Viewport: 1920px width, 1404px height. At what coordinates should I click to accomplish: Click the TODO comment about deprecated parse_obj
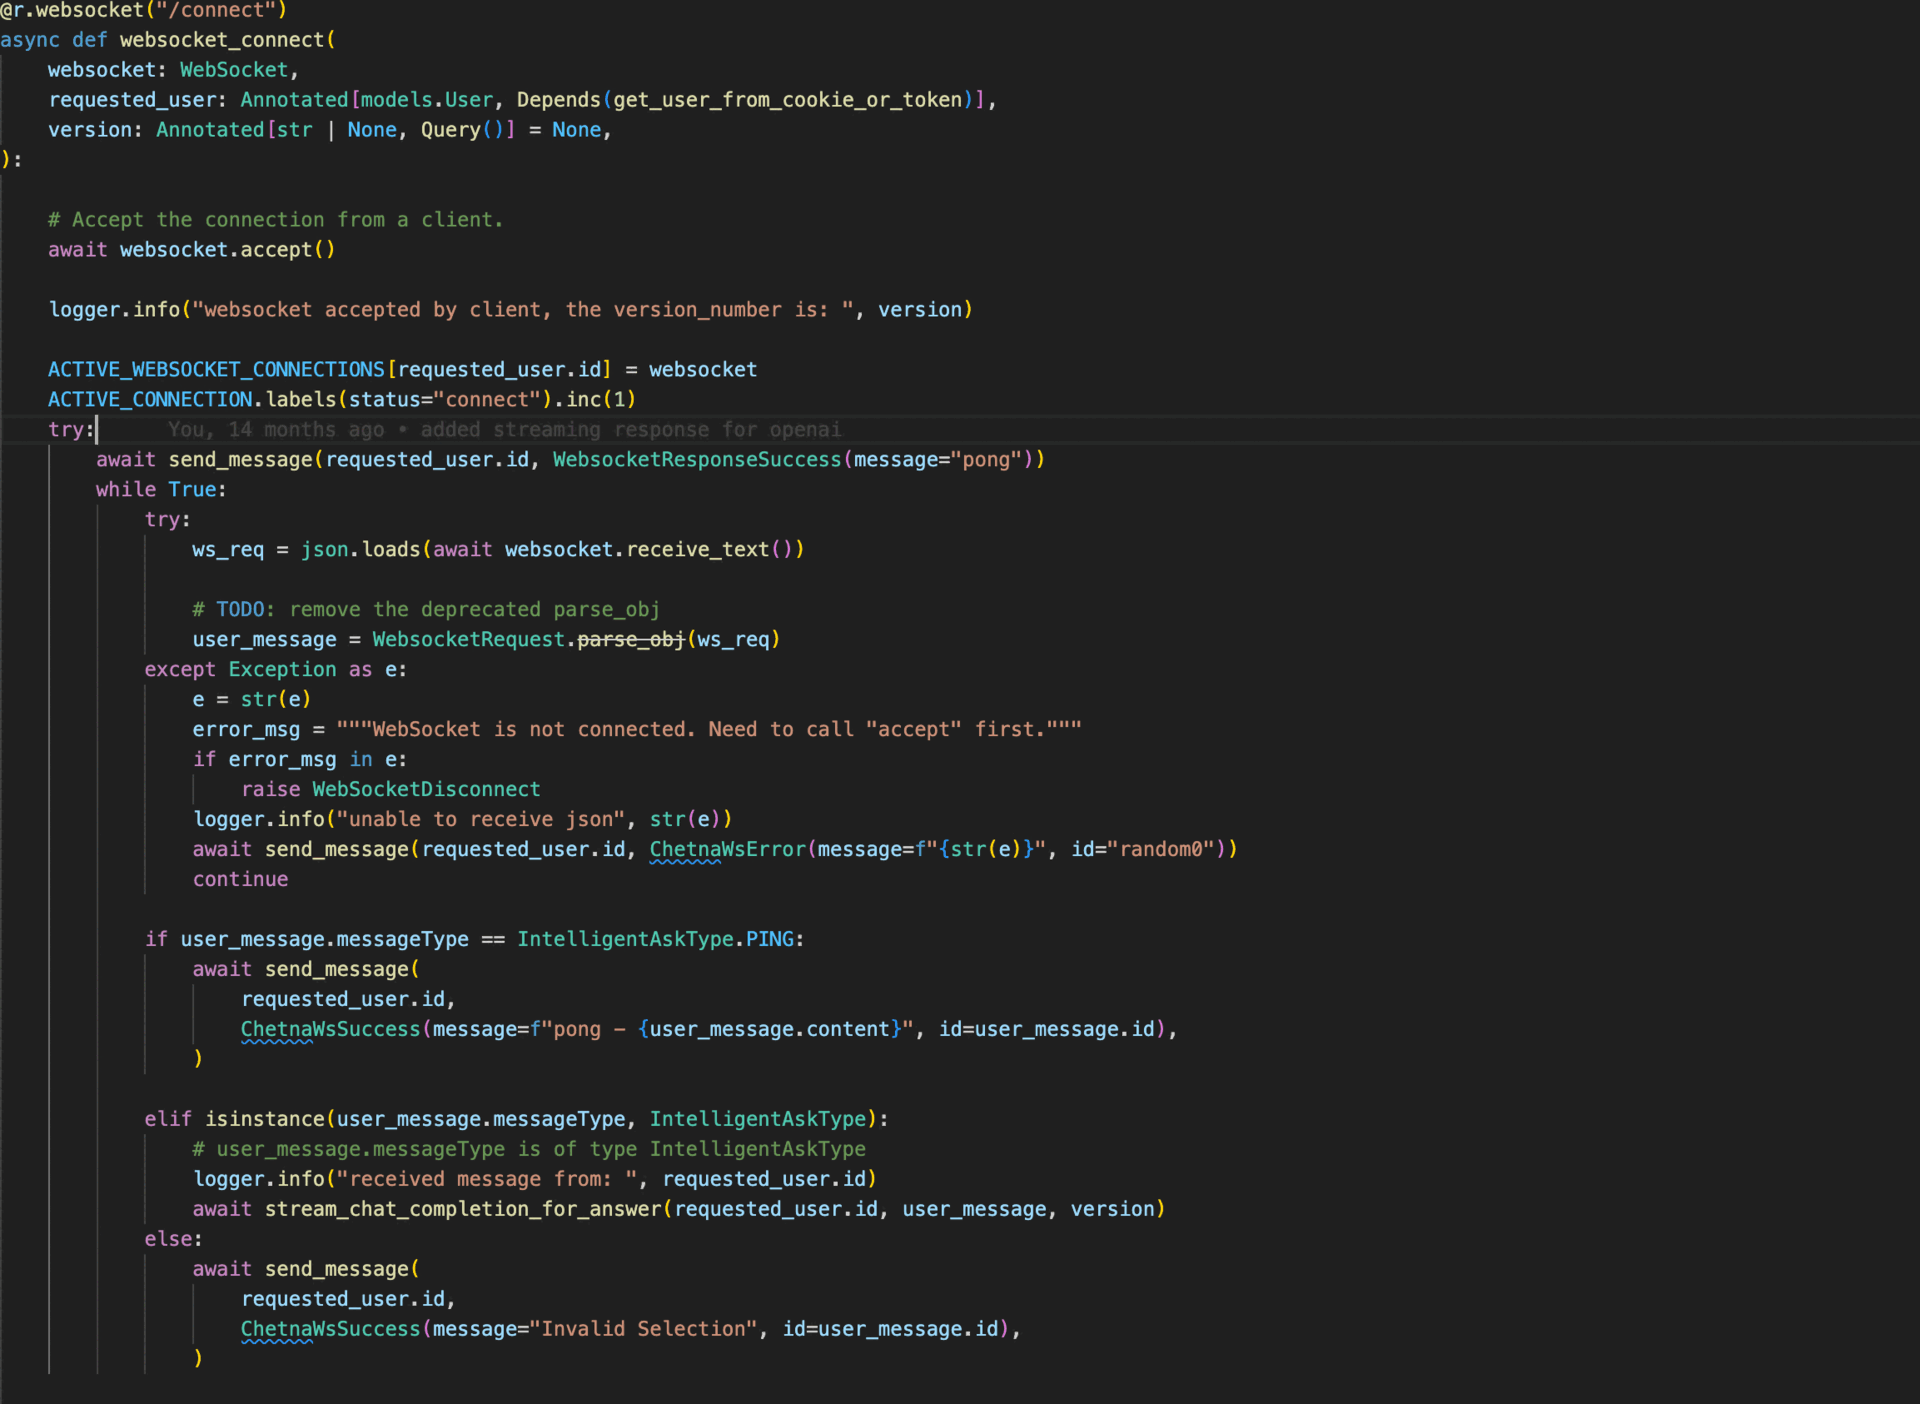pos(425,609)
